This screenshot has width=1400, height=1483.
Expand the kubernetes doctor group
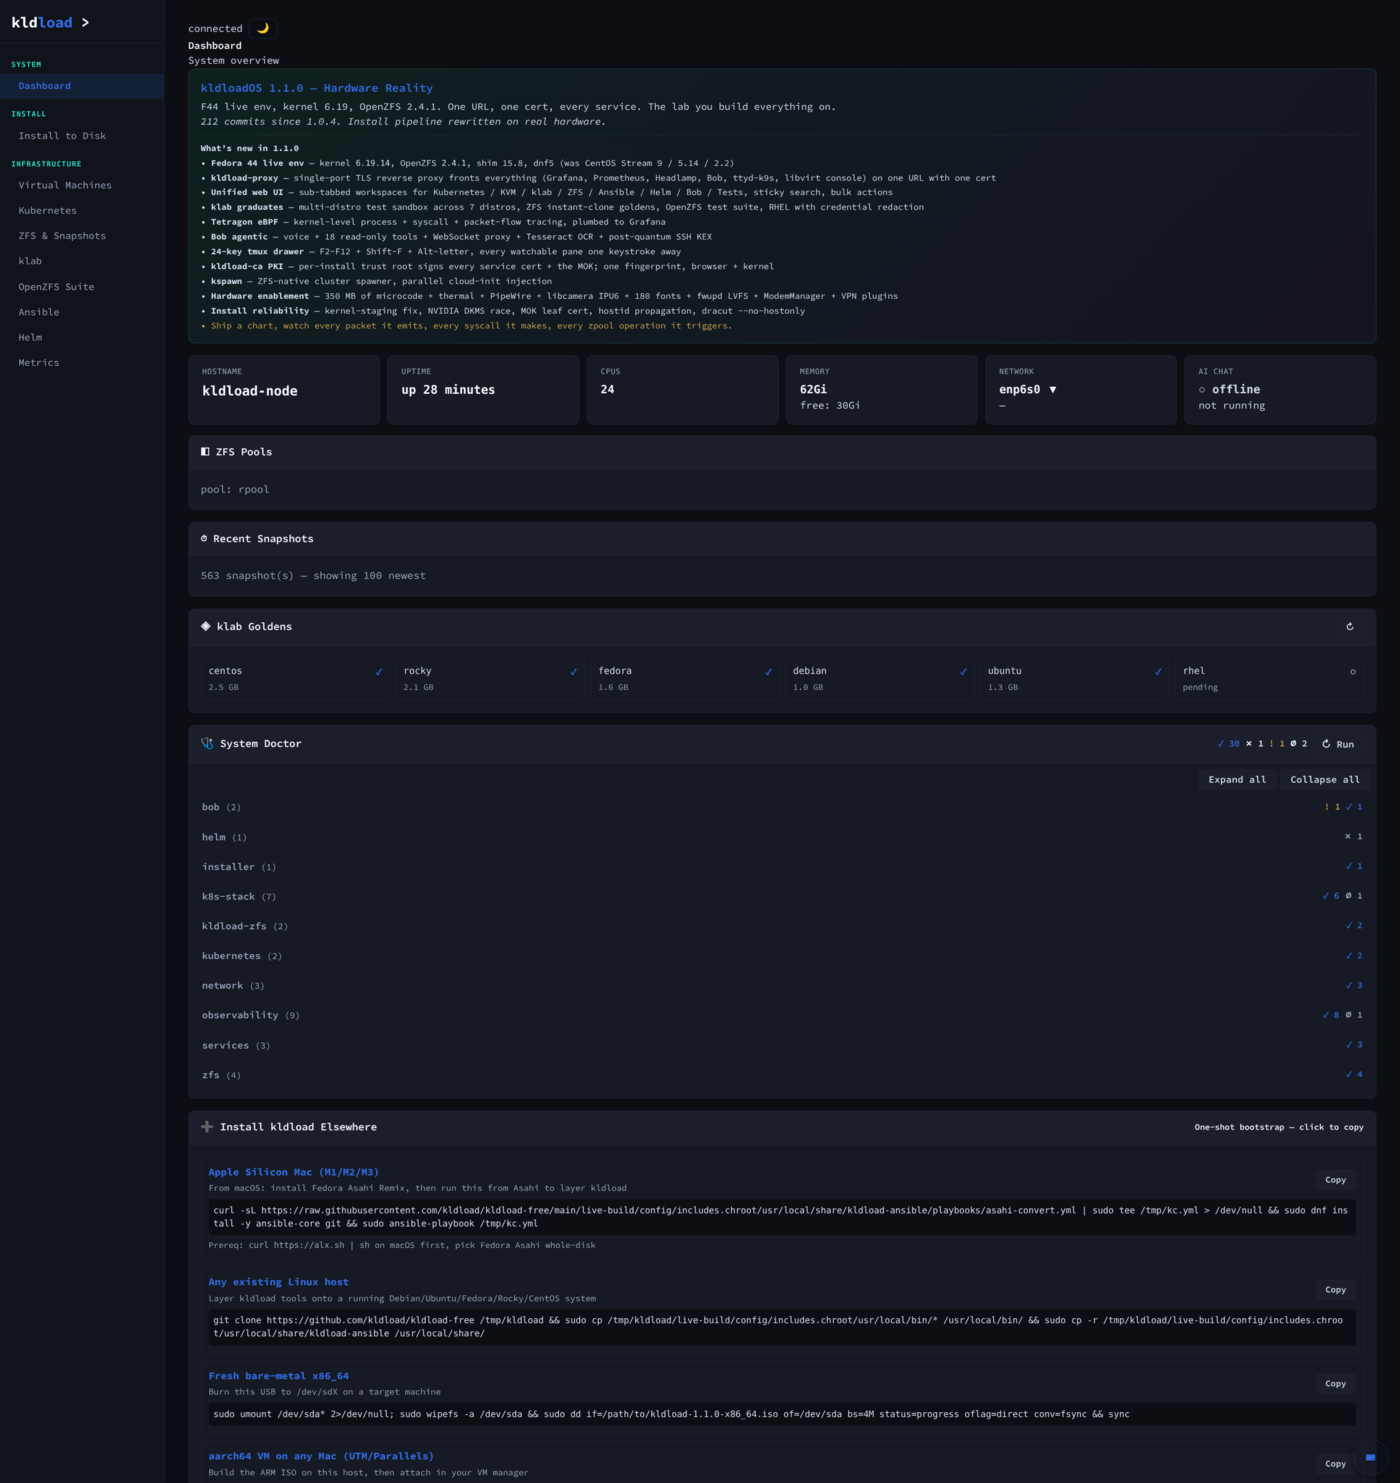pos(782,956)
